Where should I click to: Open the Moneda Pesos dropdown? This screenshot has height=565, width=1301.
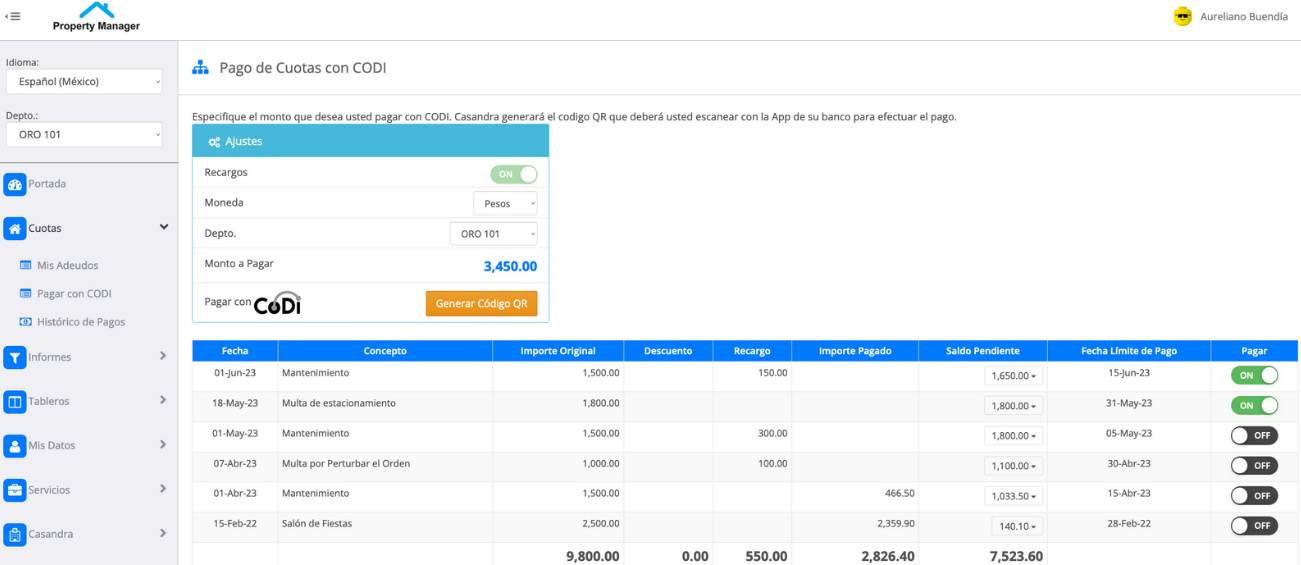[504, 204]
